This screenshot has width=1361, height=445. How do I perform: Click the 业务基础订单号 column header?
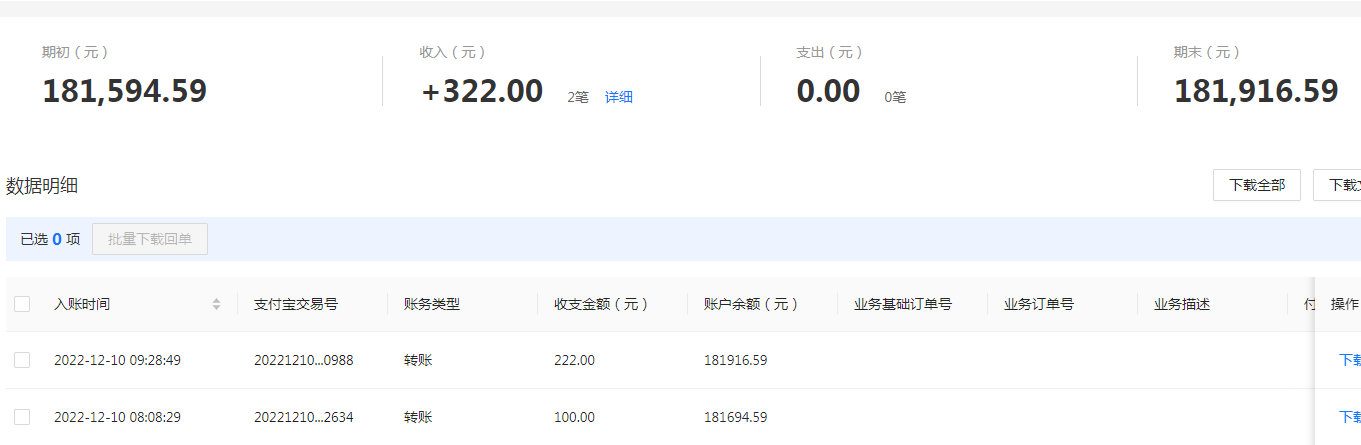(x=903, y=304)
